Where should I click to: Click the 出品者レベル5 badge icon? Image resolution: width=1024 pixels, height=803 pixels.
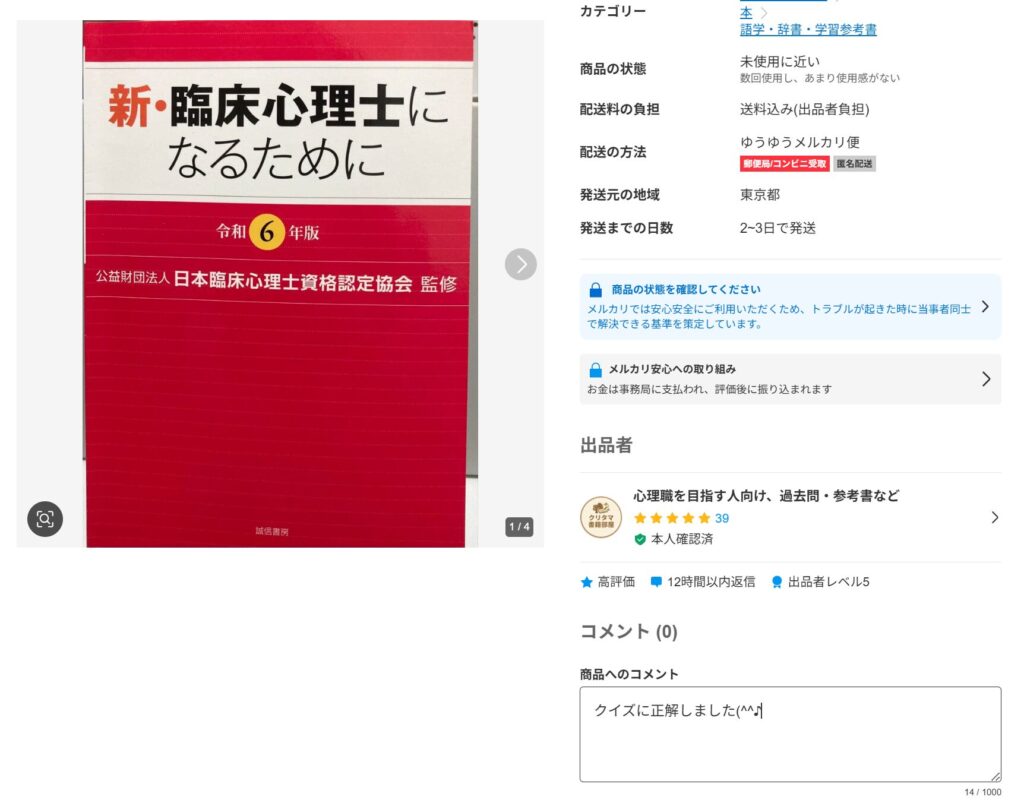coord(776,582)
